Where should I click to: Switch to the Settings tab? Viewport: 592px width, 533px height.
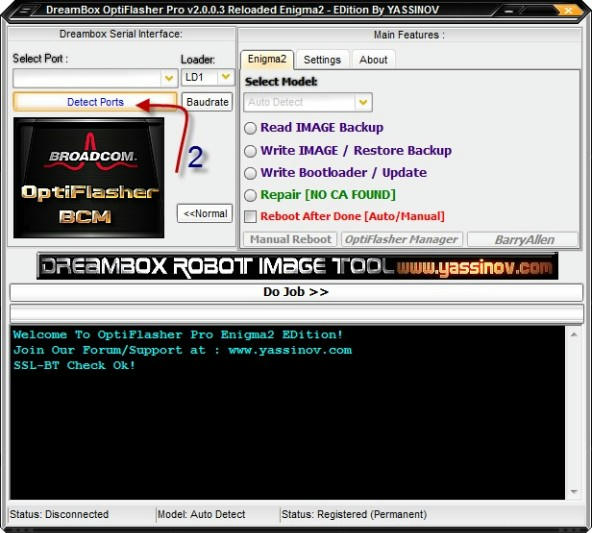coord(322,60)
